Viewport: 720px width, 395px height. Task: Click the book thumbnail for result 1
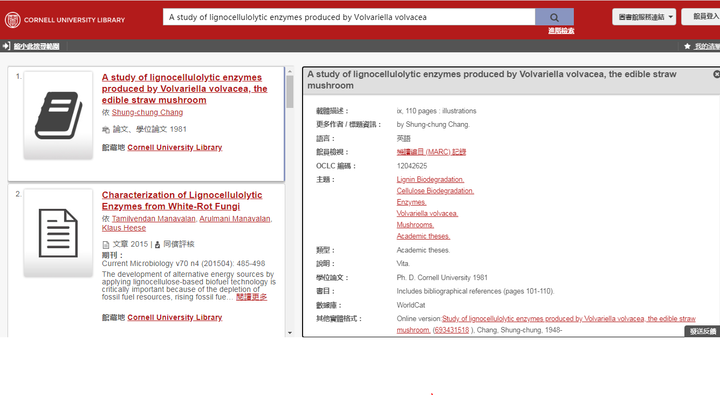tap(58, 115)
